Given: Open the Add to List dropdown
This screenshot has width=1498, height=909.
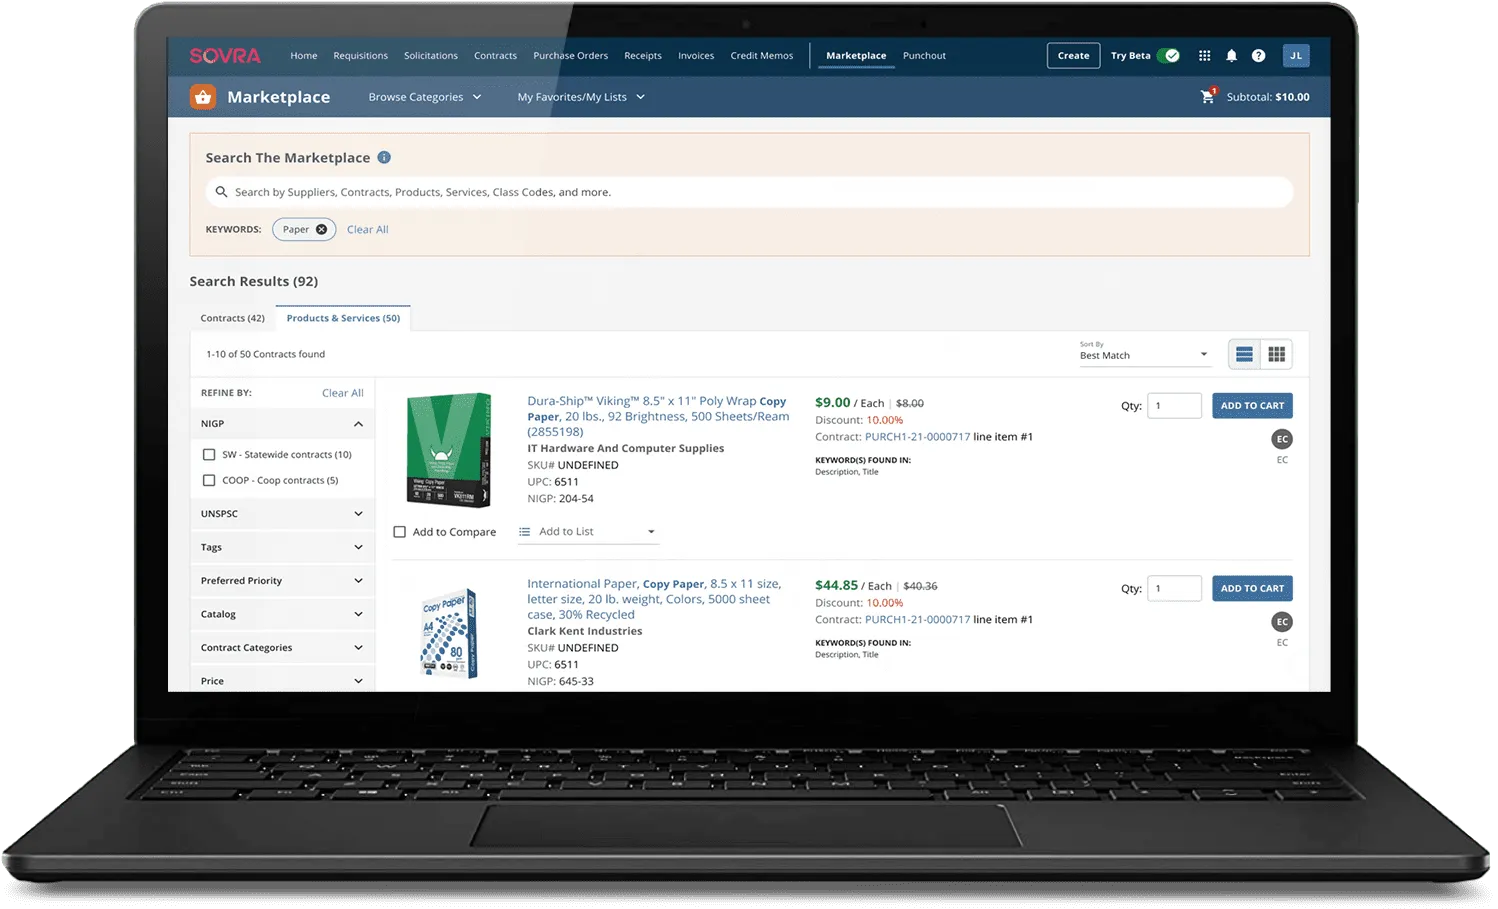Looking at the screenshot, I should click(x=587, y=532).
